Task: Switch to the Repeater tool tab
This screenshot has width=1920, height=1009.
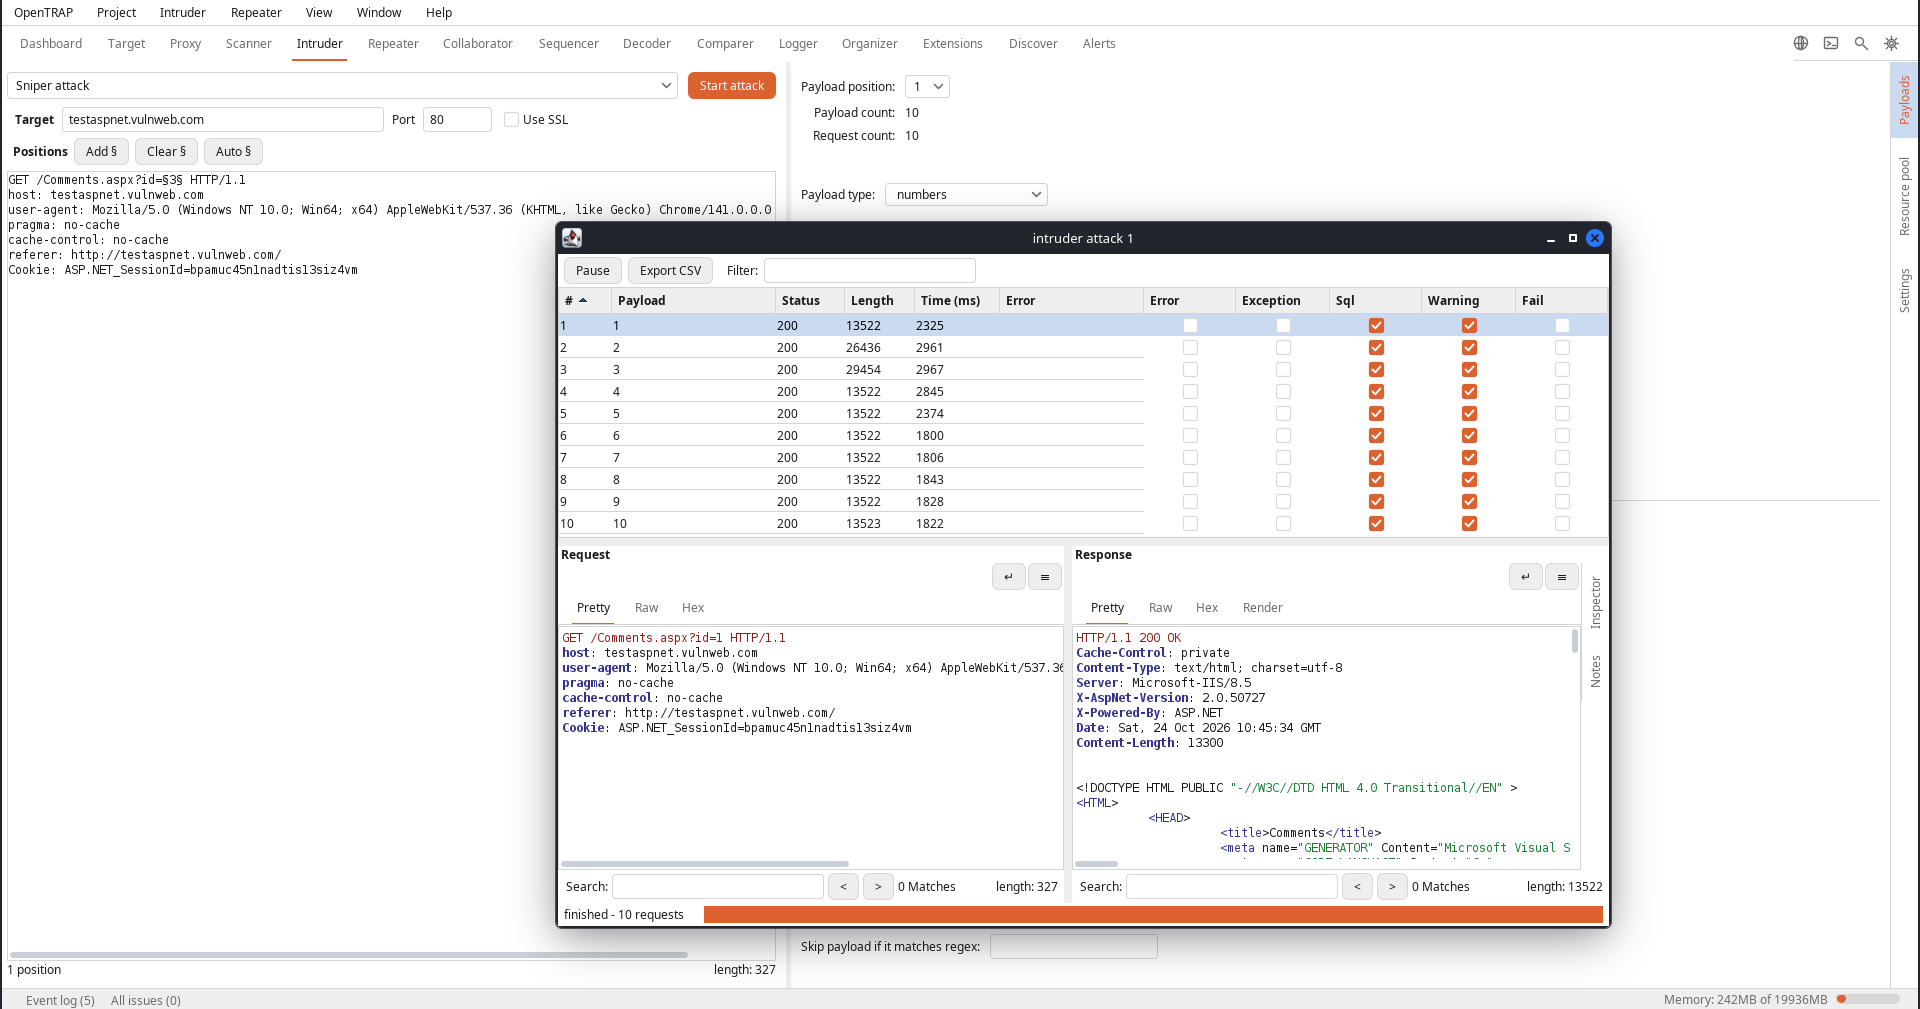Action: pyautogui.click(x=393, y=44)
